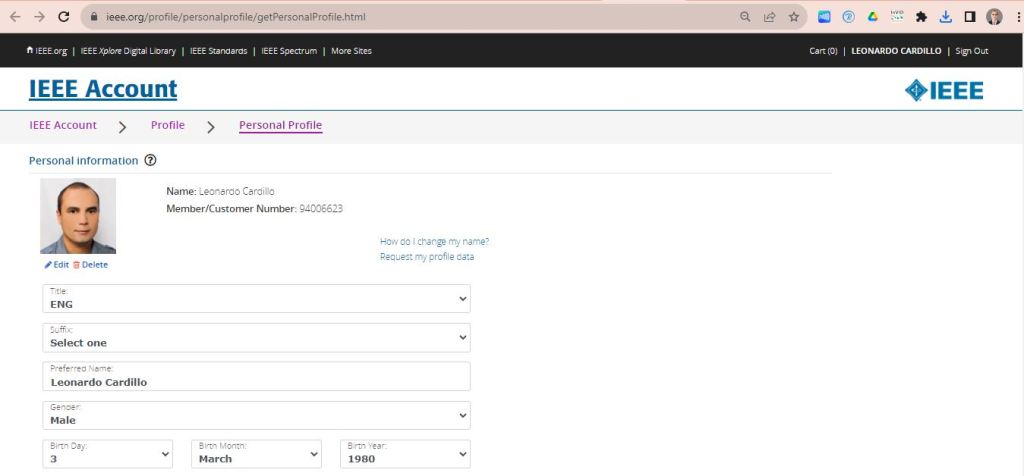1024x476 pixels.
Task: Click the IEEE logo at top right
Action: (x=944, y=91)
